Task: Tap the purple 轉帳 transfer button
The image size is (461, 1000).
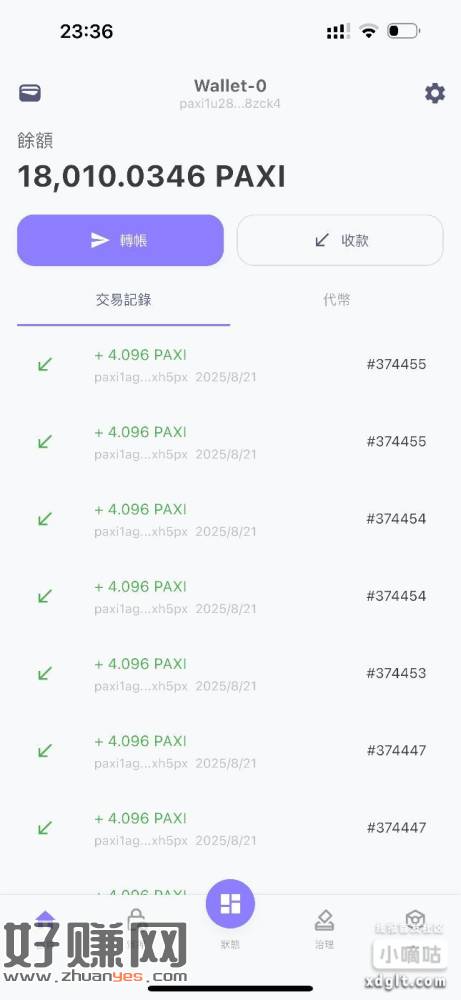Action: pyautogui.click(x=121, y=240)
